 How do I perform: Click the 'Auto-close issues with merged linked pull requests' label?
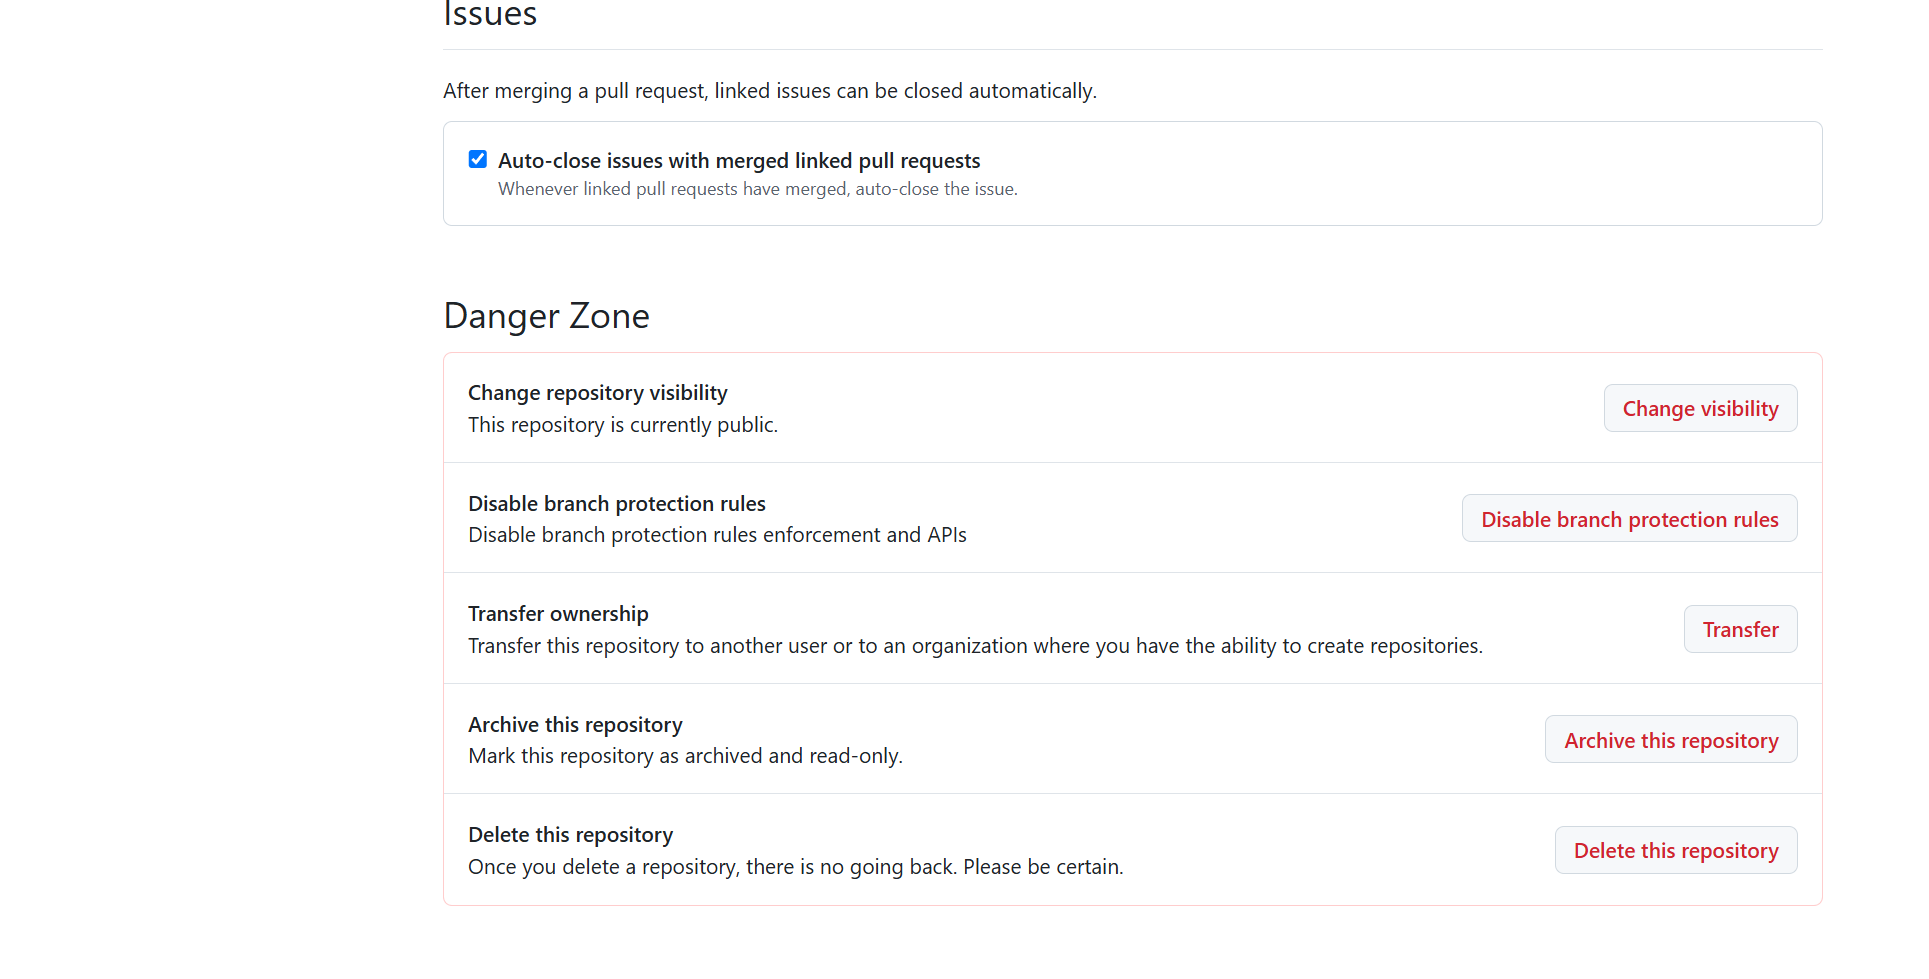click(x=739, y=161)
